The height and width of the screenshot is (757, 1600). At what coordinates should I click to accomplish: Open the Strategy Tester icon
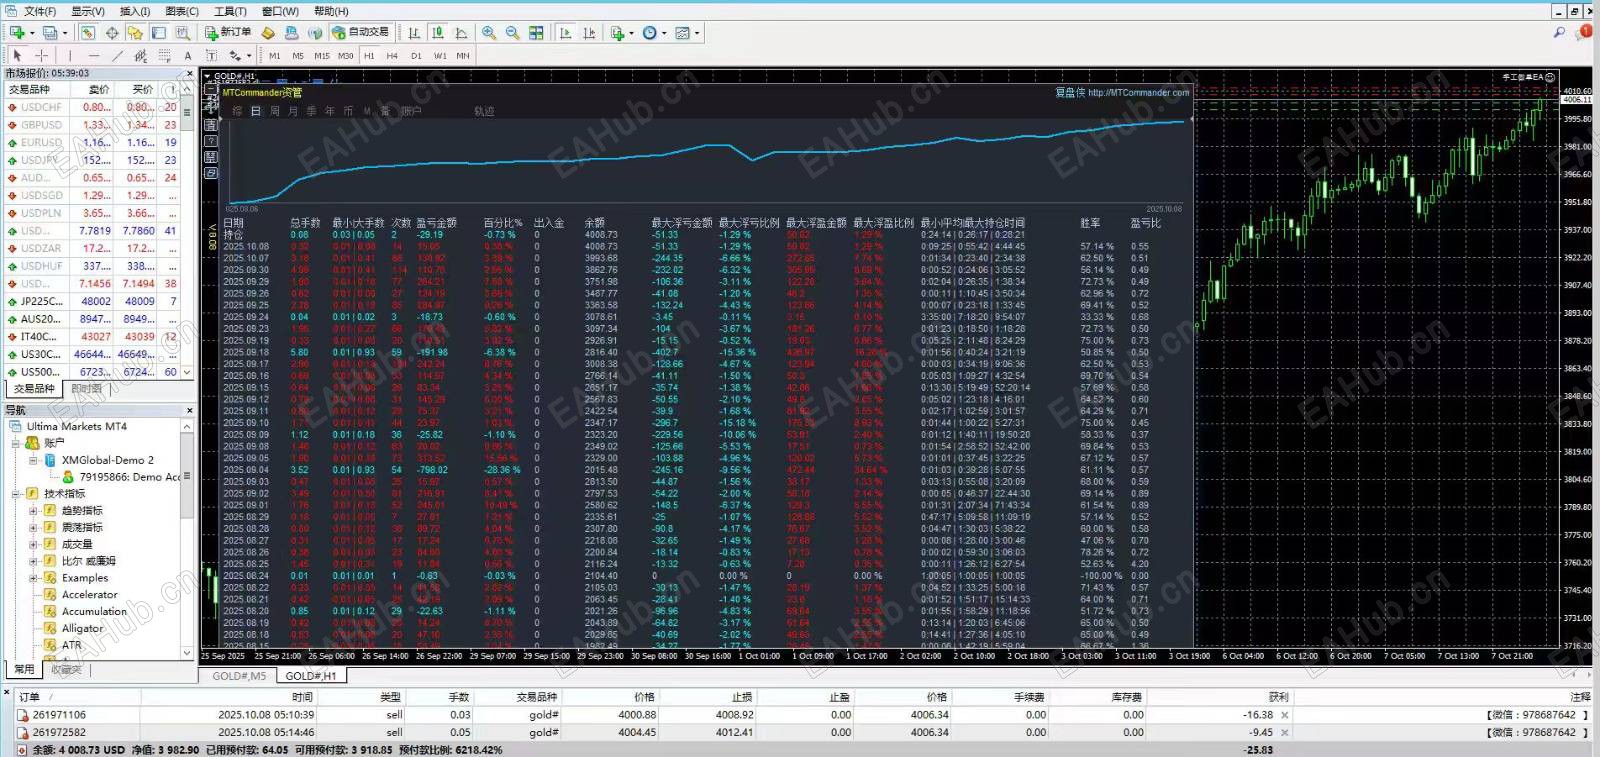(x=182, y=33)
